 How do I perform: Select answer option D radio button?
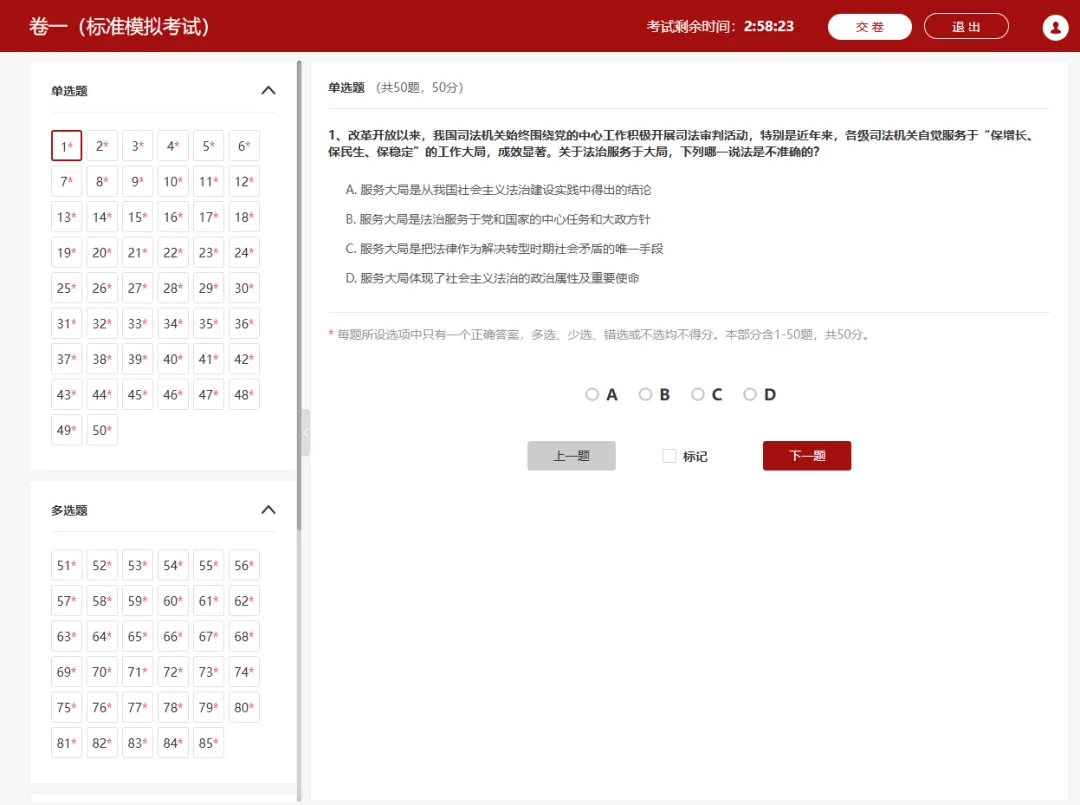(750, 395)
